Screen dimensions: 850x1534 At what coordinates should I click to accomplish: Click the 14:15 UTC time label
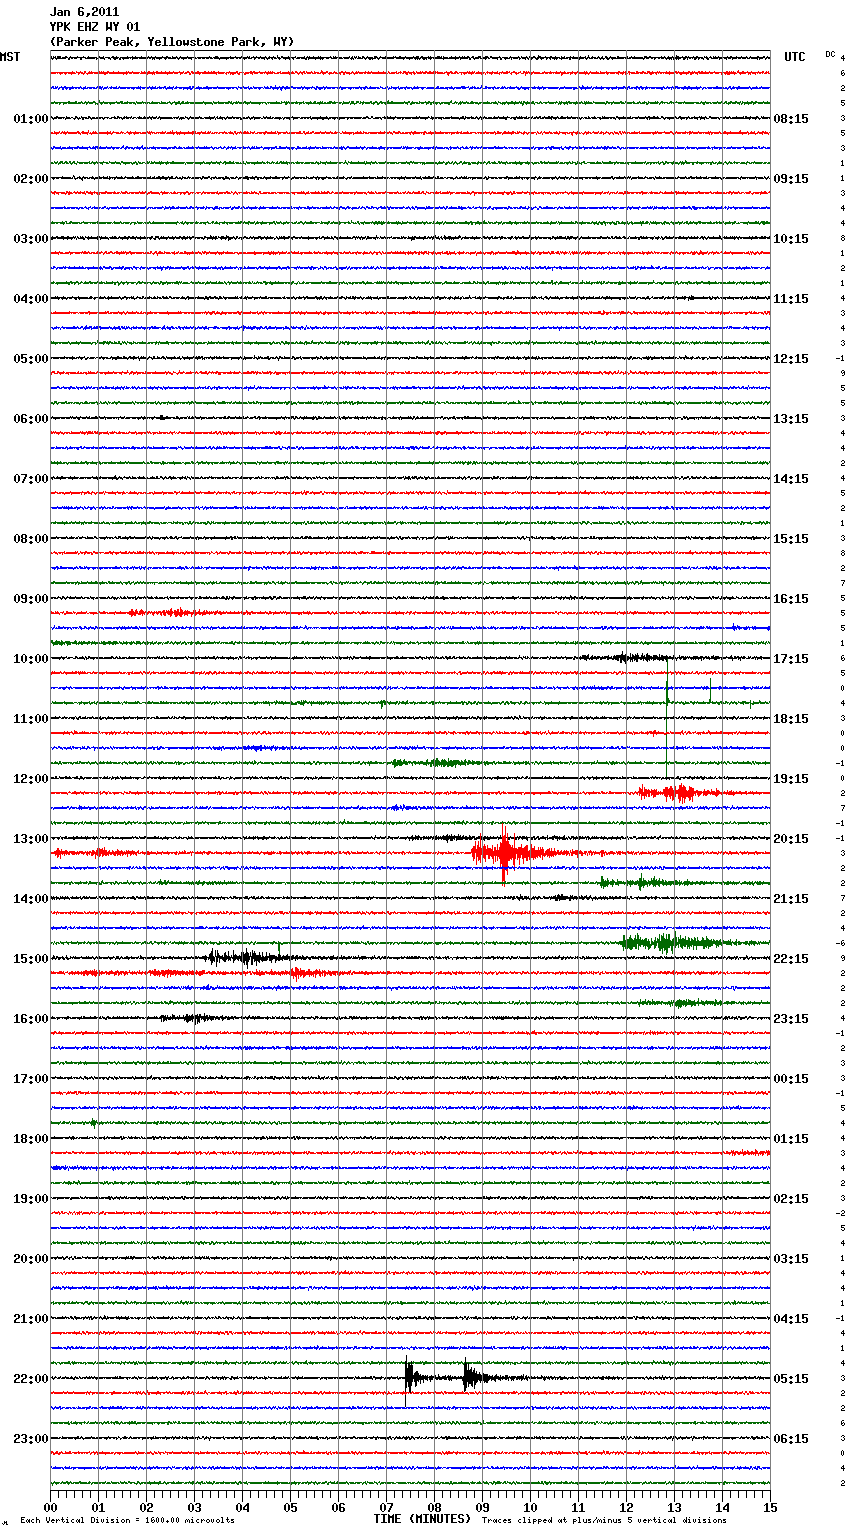coord(791,479)
